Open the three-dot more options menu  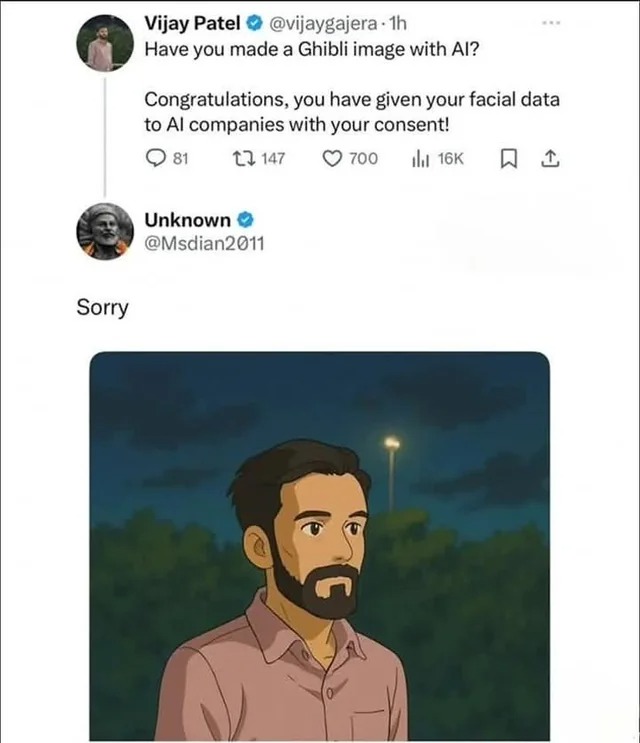tap(548, 22)
